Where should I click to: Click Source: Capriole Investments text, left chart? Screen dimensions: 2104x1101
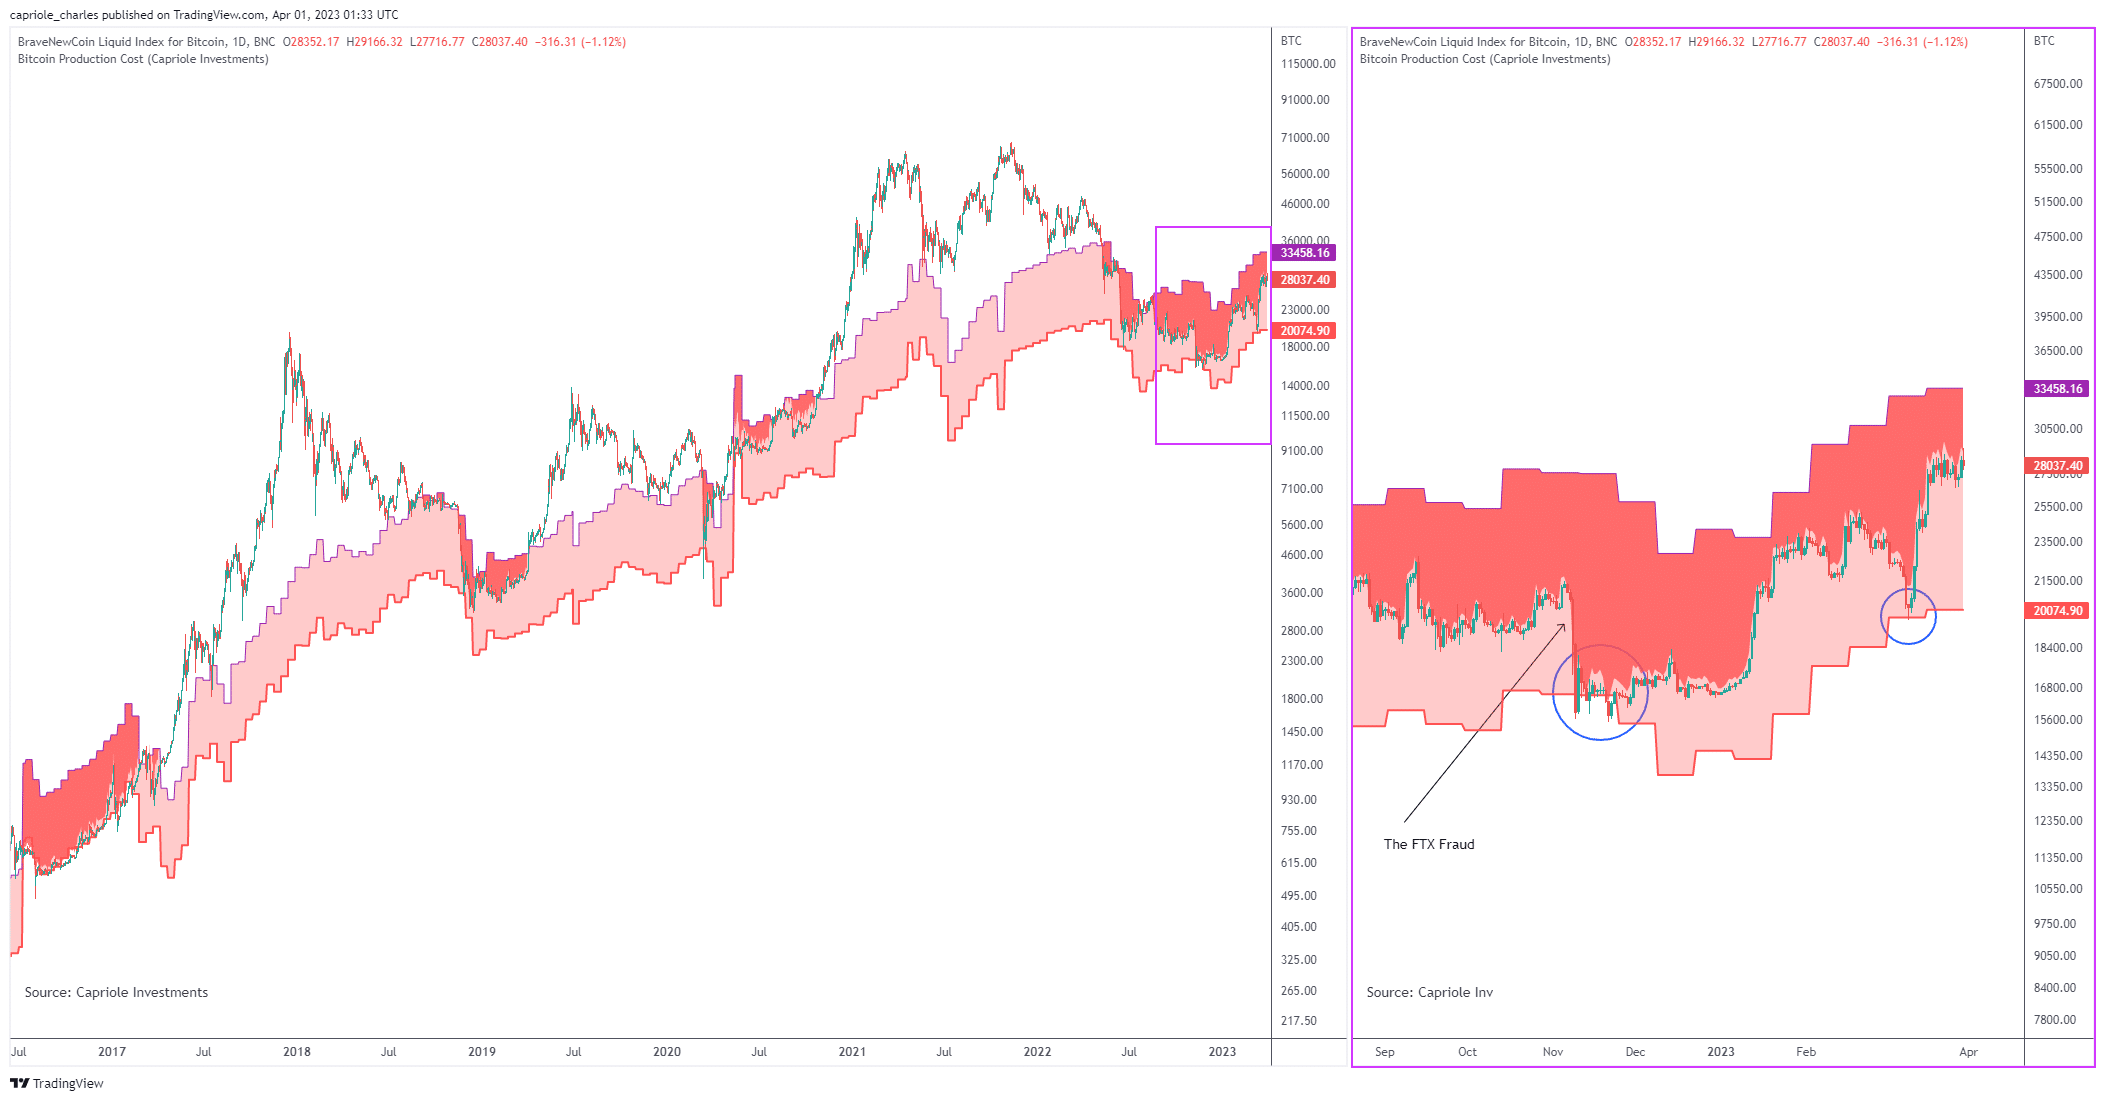(116, 992)
